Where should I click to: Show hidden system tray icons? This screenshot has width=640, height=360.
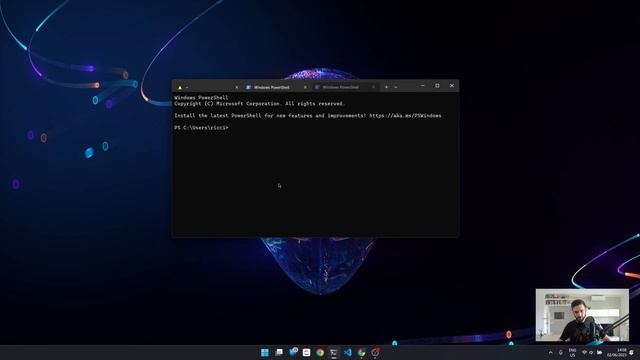pyautogui.click(x=551, y=353)
